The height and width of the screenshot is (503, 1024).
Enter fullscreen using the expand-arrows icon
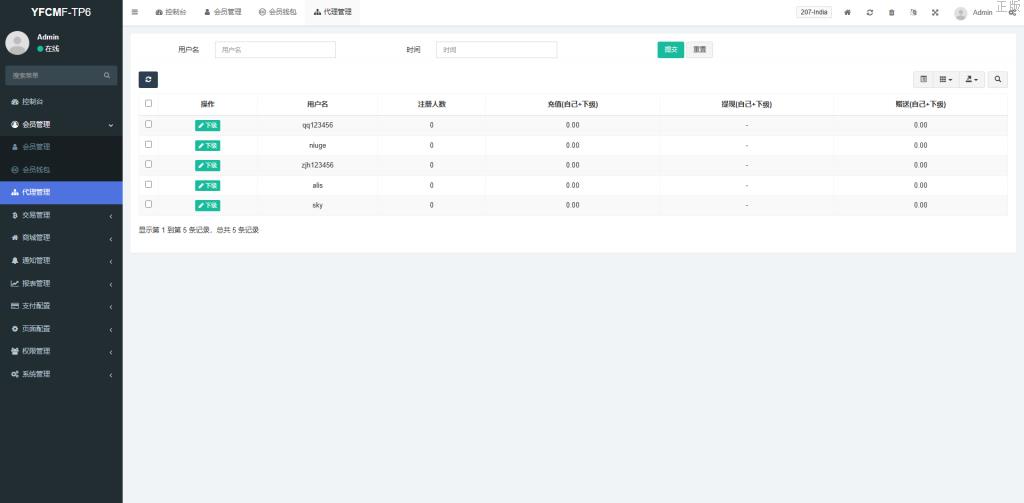click(x=935, y=12)
